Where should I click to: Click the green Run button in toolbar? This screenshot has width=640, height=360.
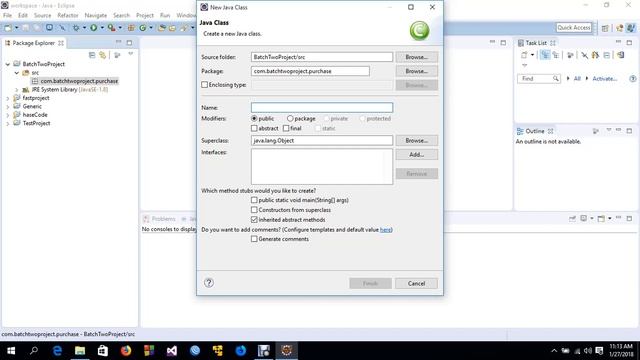(x=93, y=28)
